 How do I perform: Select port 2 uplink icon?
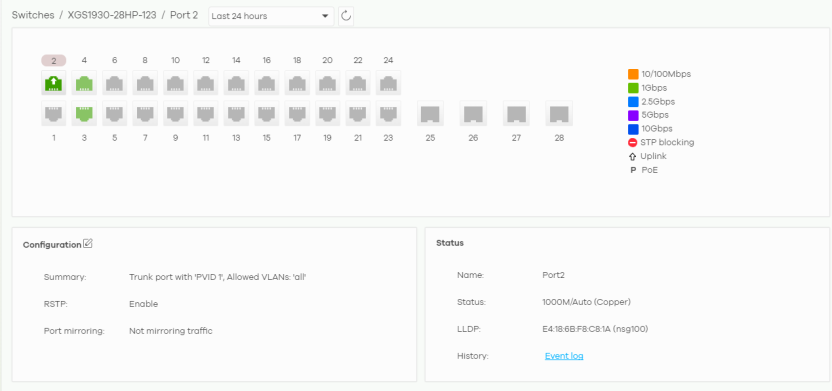coord(54,83)
